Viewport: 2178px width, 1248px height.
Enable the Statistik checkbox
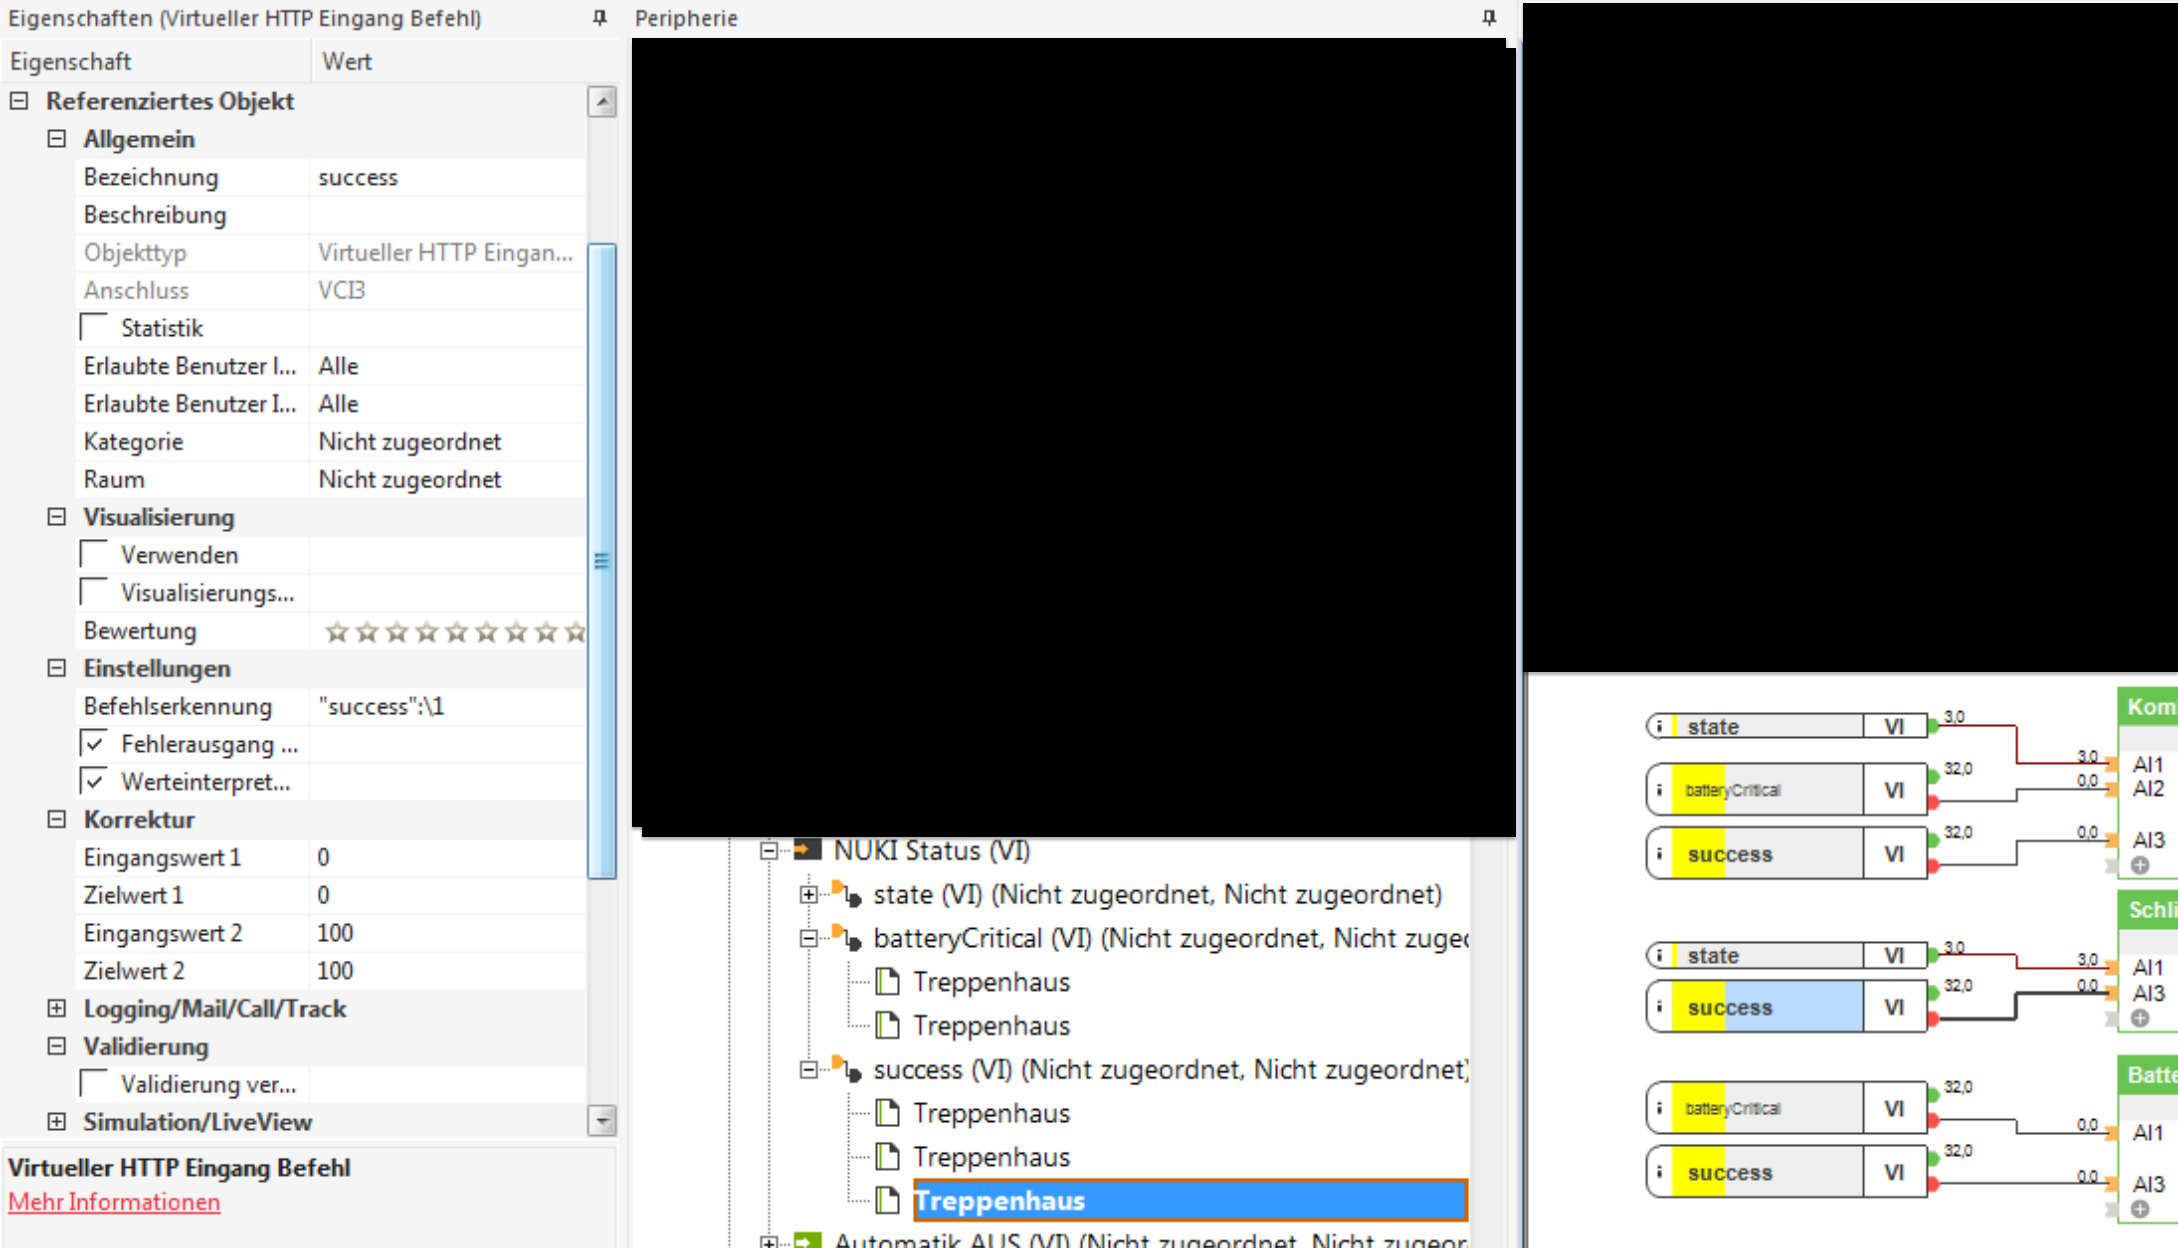[x=95, y=328]
